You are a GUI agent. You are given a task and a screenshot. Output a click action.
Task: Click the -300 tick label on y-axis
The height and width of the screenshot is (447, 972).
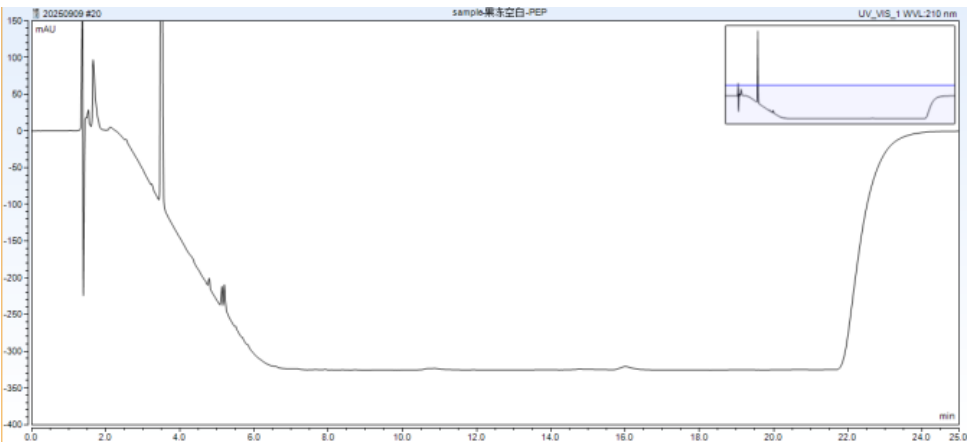pos(15,351)
